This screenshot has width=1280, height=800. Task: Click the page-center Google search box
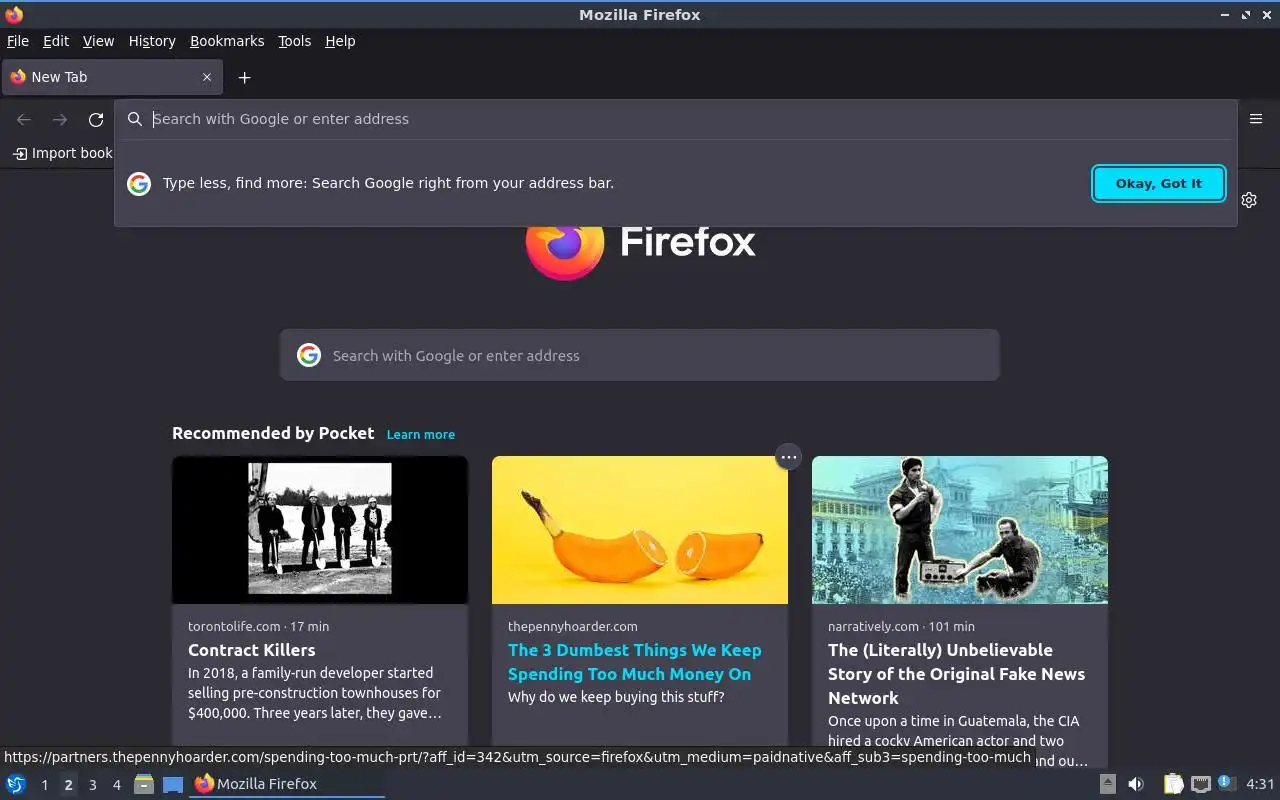pyautogui.click(x=640, y=355)
